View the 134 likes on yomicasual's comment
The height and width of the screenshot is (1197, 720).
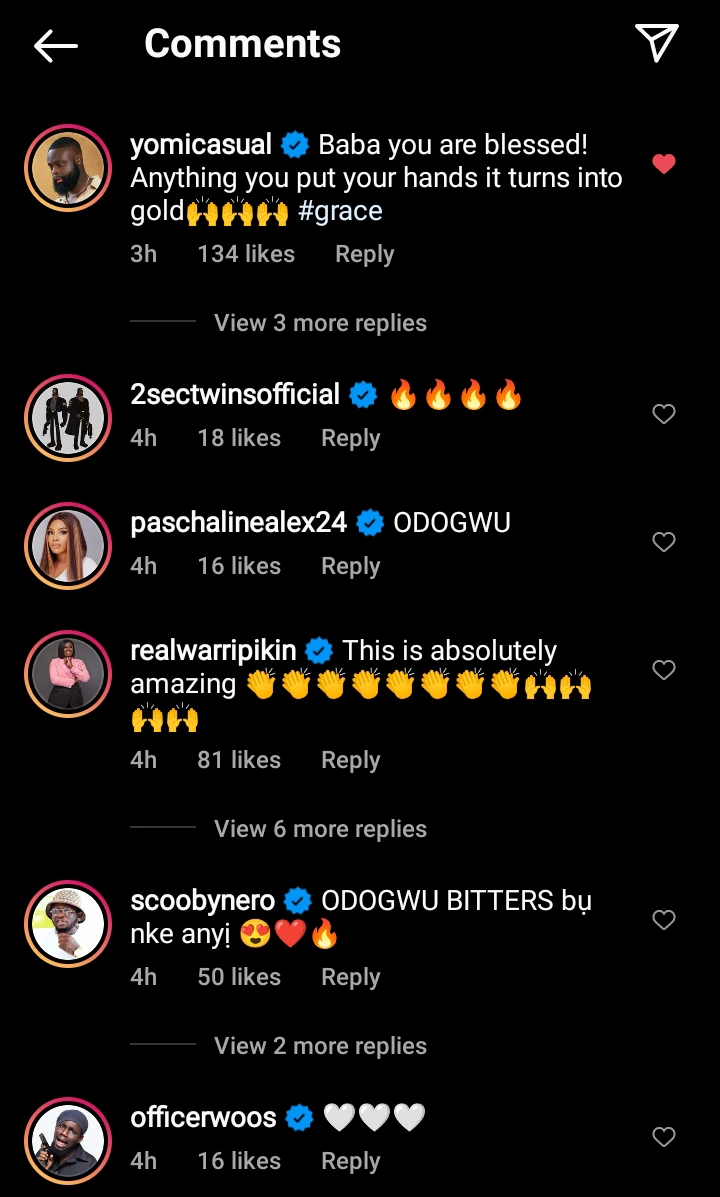pos(246,254)
